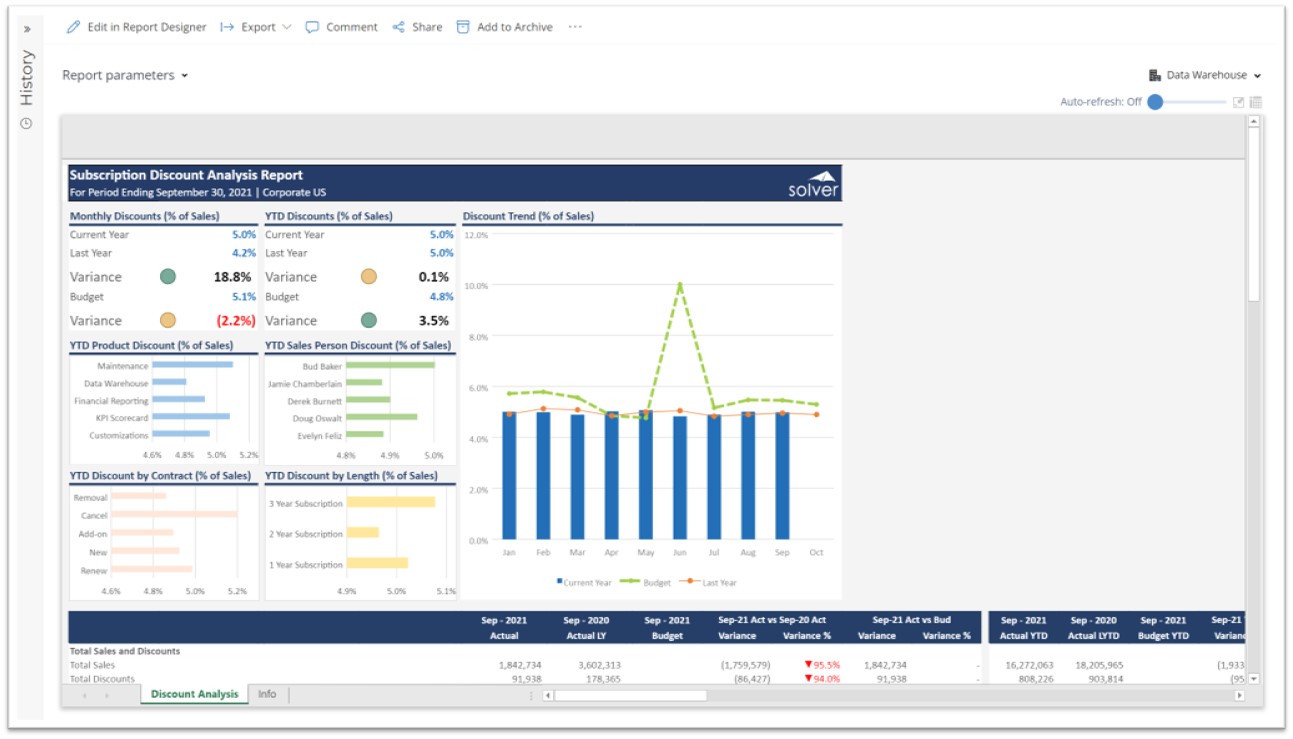
Task: Click the Share icon in toolbar
Action: pos(399,27)
